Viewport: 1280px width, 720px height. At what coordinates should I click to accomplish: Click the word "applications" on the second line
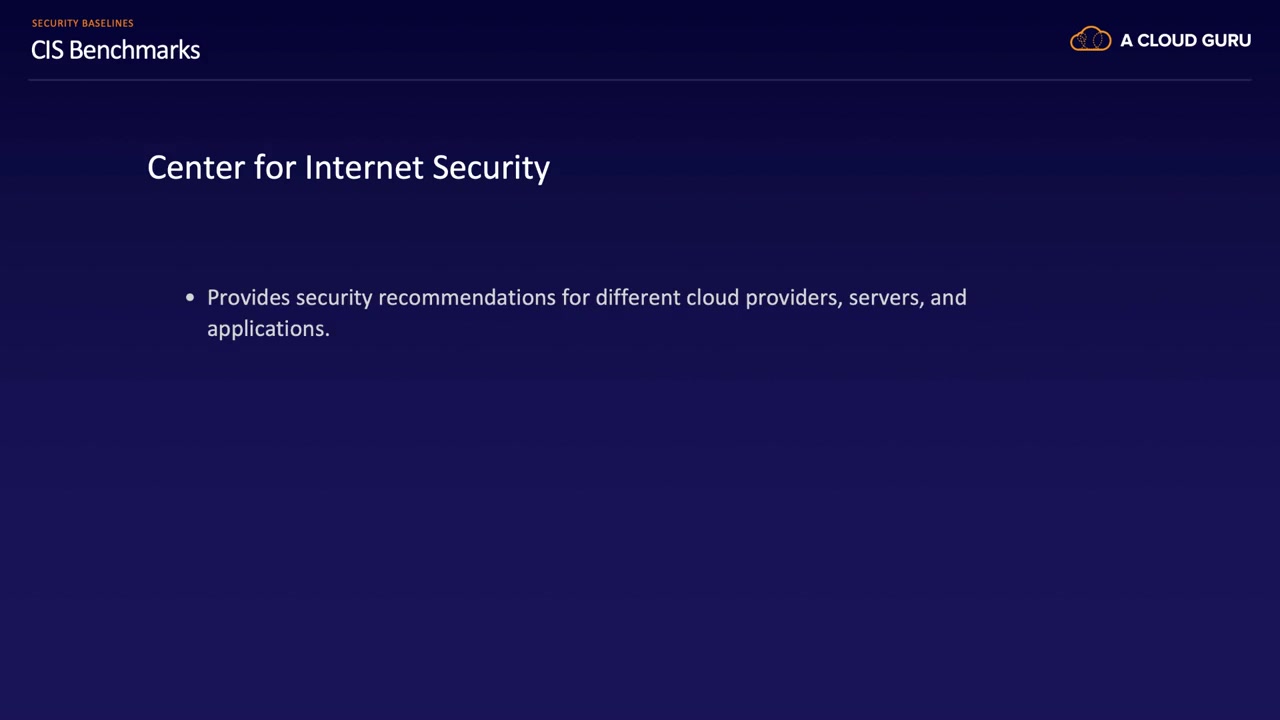point(265,329)
